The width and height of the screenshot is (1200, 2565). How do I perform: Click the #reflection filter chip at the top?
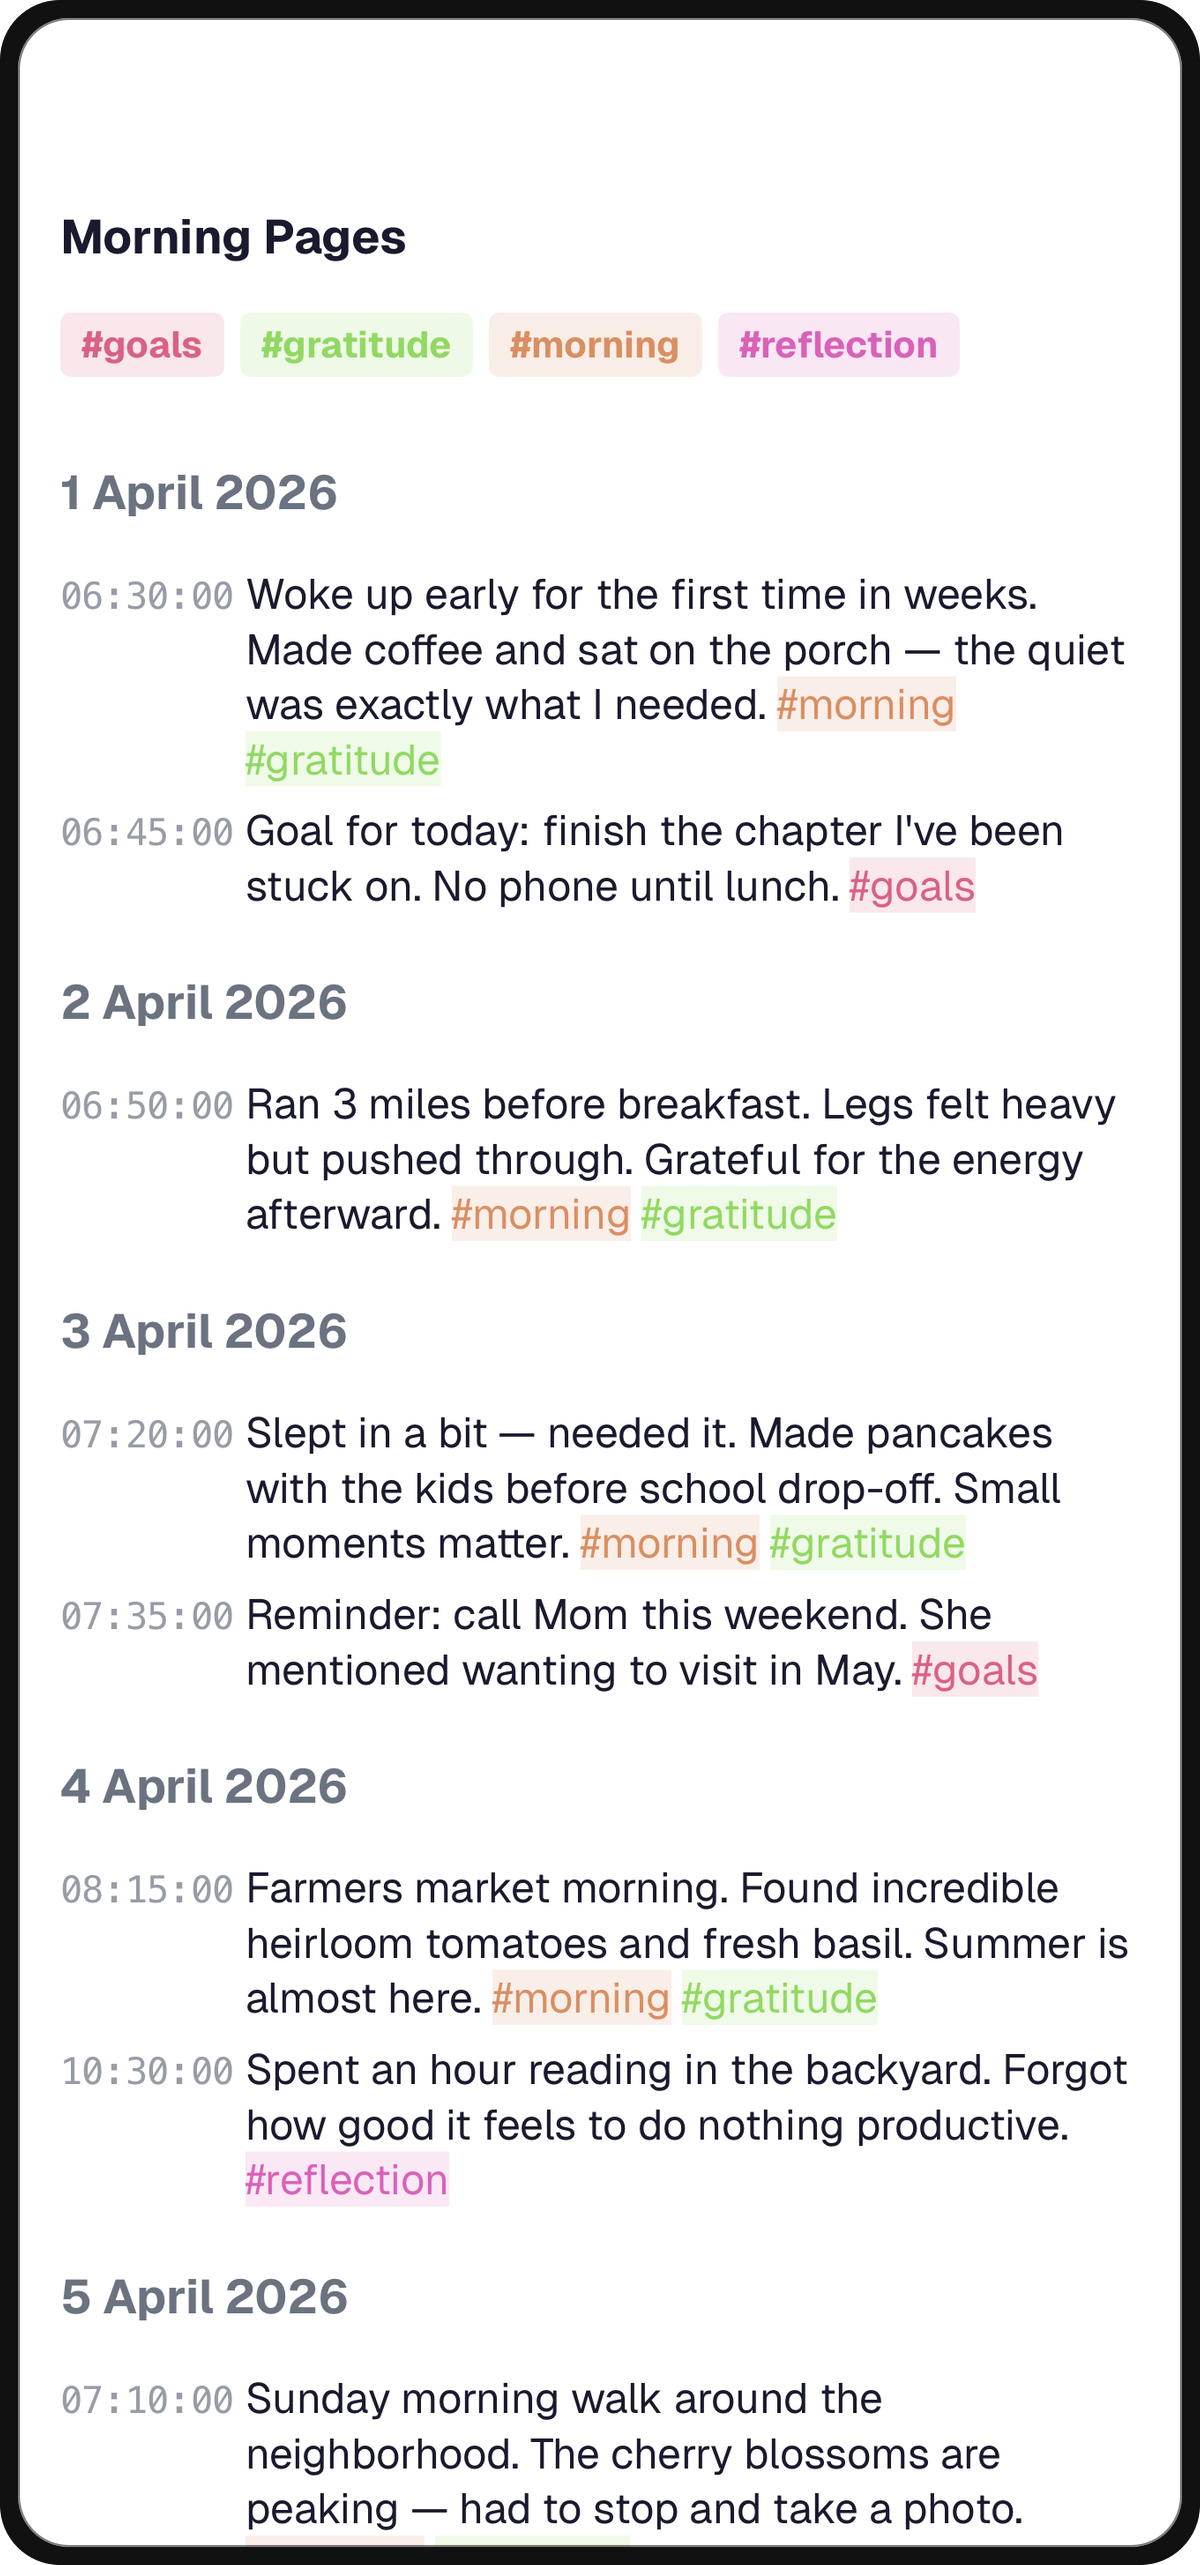tap(838, 345)
